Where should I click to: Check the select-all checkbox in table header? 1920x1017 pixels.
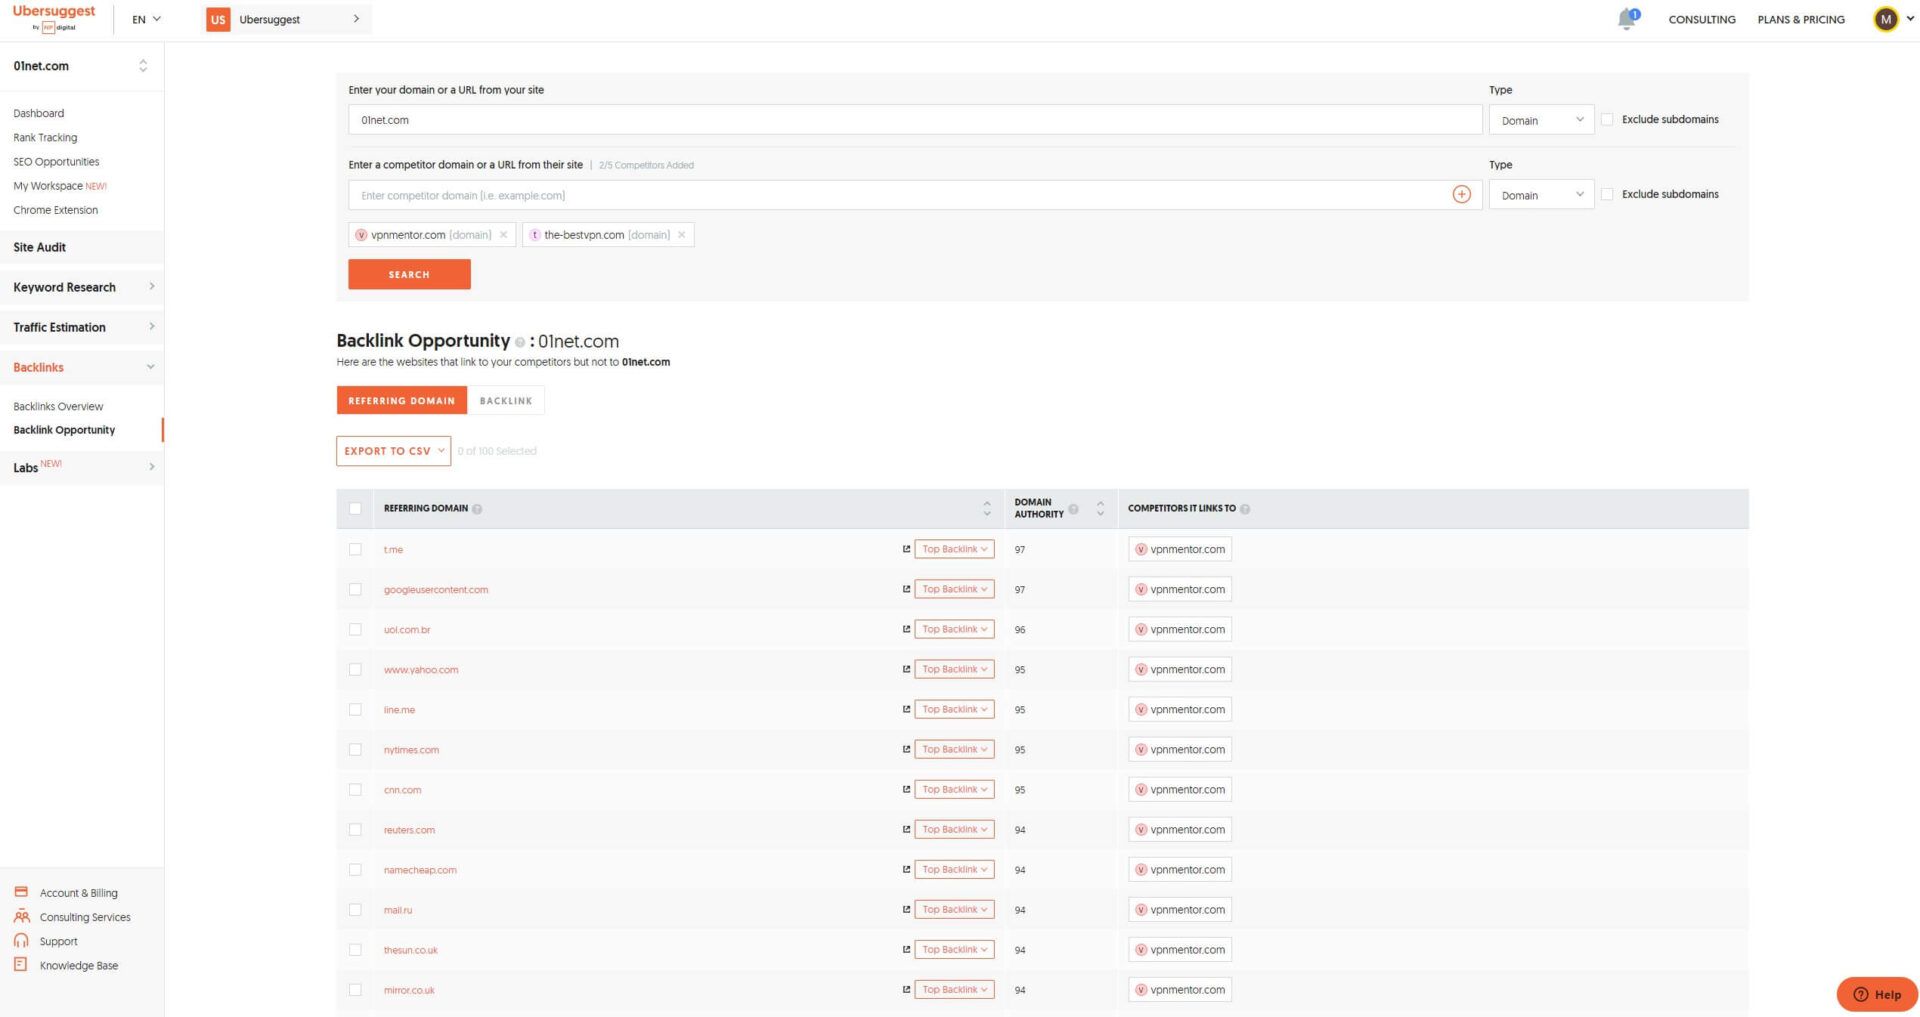point(355,508)
